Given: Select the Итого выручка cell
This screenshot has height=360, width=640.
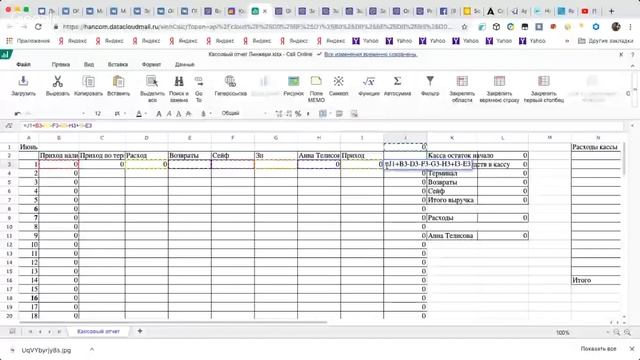Looking at the screenshot, I should [x=451, y=200].
